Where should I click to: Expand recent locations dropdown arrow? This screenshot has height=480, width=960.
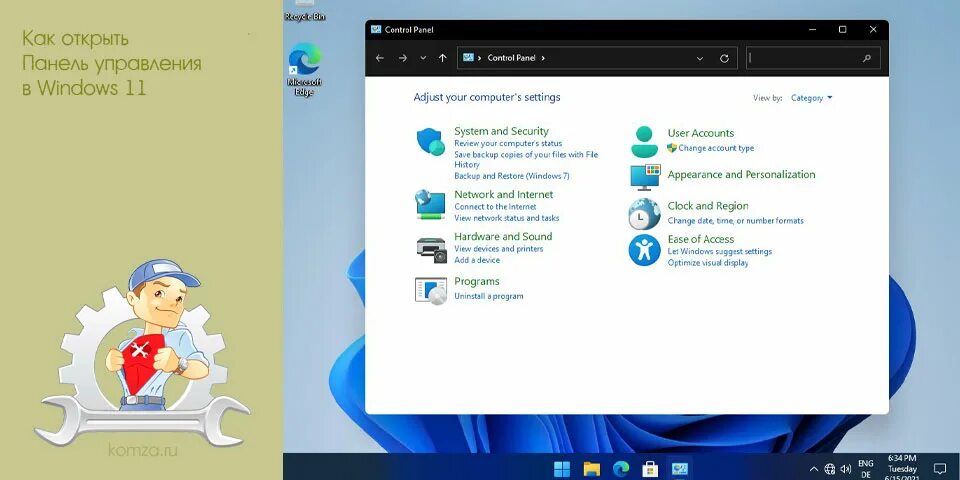click(x=422, y=58)
